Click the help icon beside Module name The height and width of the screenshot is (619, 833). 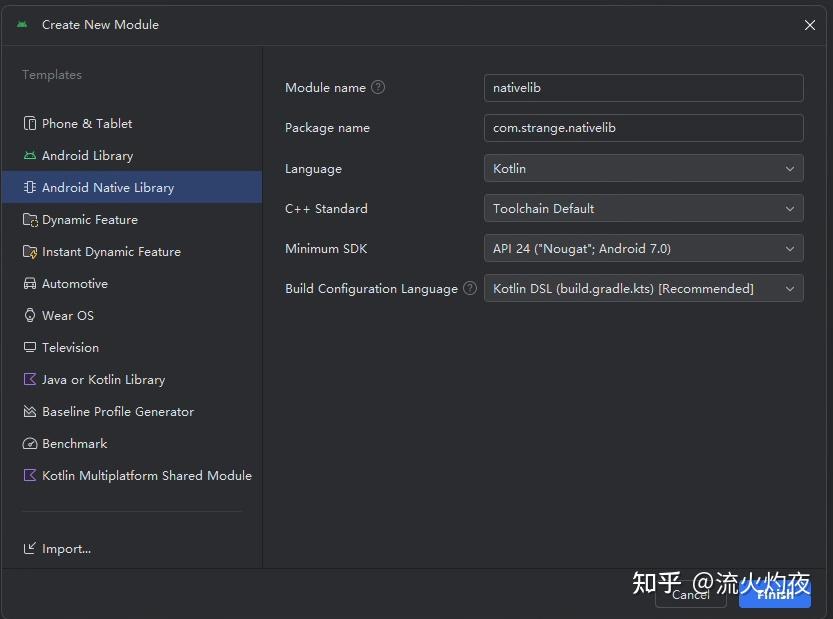coord(378,87)
